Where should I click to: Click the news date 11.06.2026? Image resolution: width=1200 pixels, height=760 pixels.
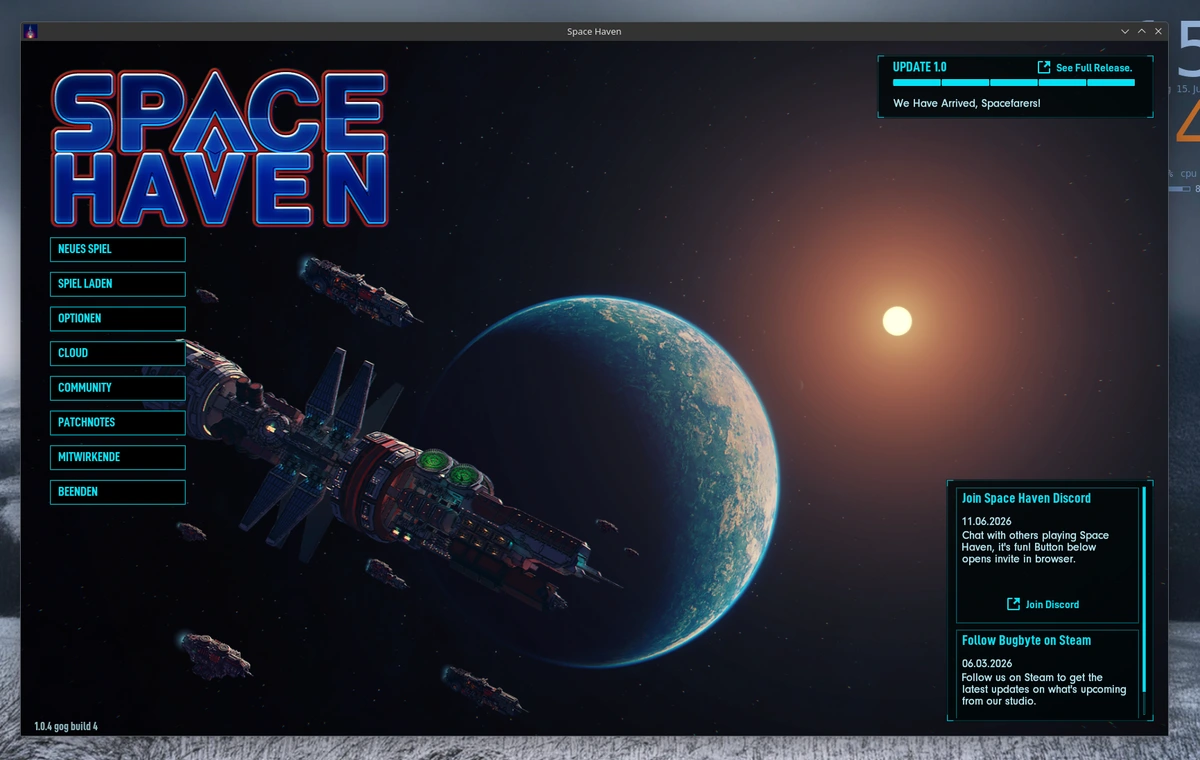click(987, 522)
